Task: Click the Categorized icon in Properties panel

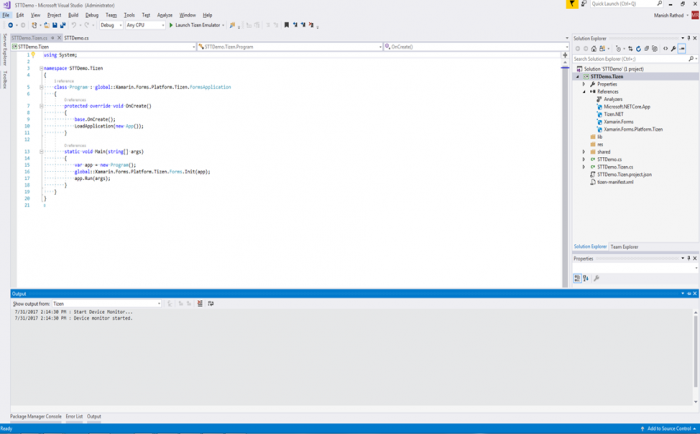Action: pos(577,278)
